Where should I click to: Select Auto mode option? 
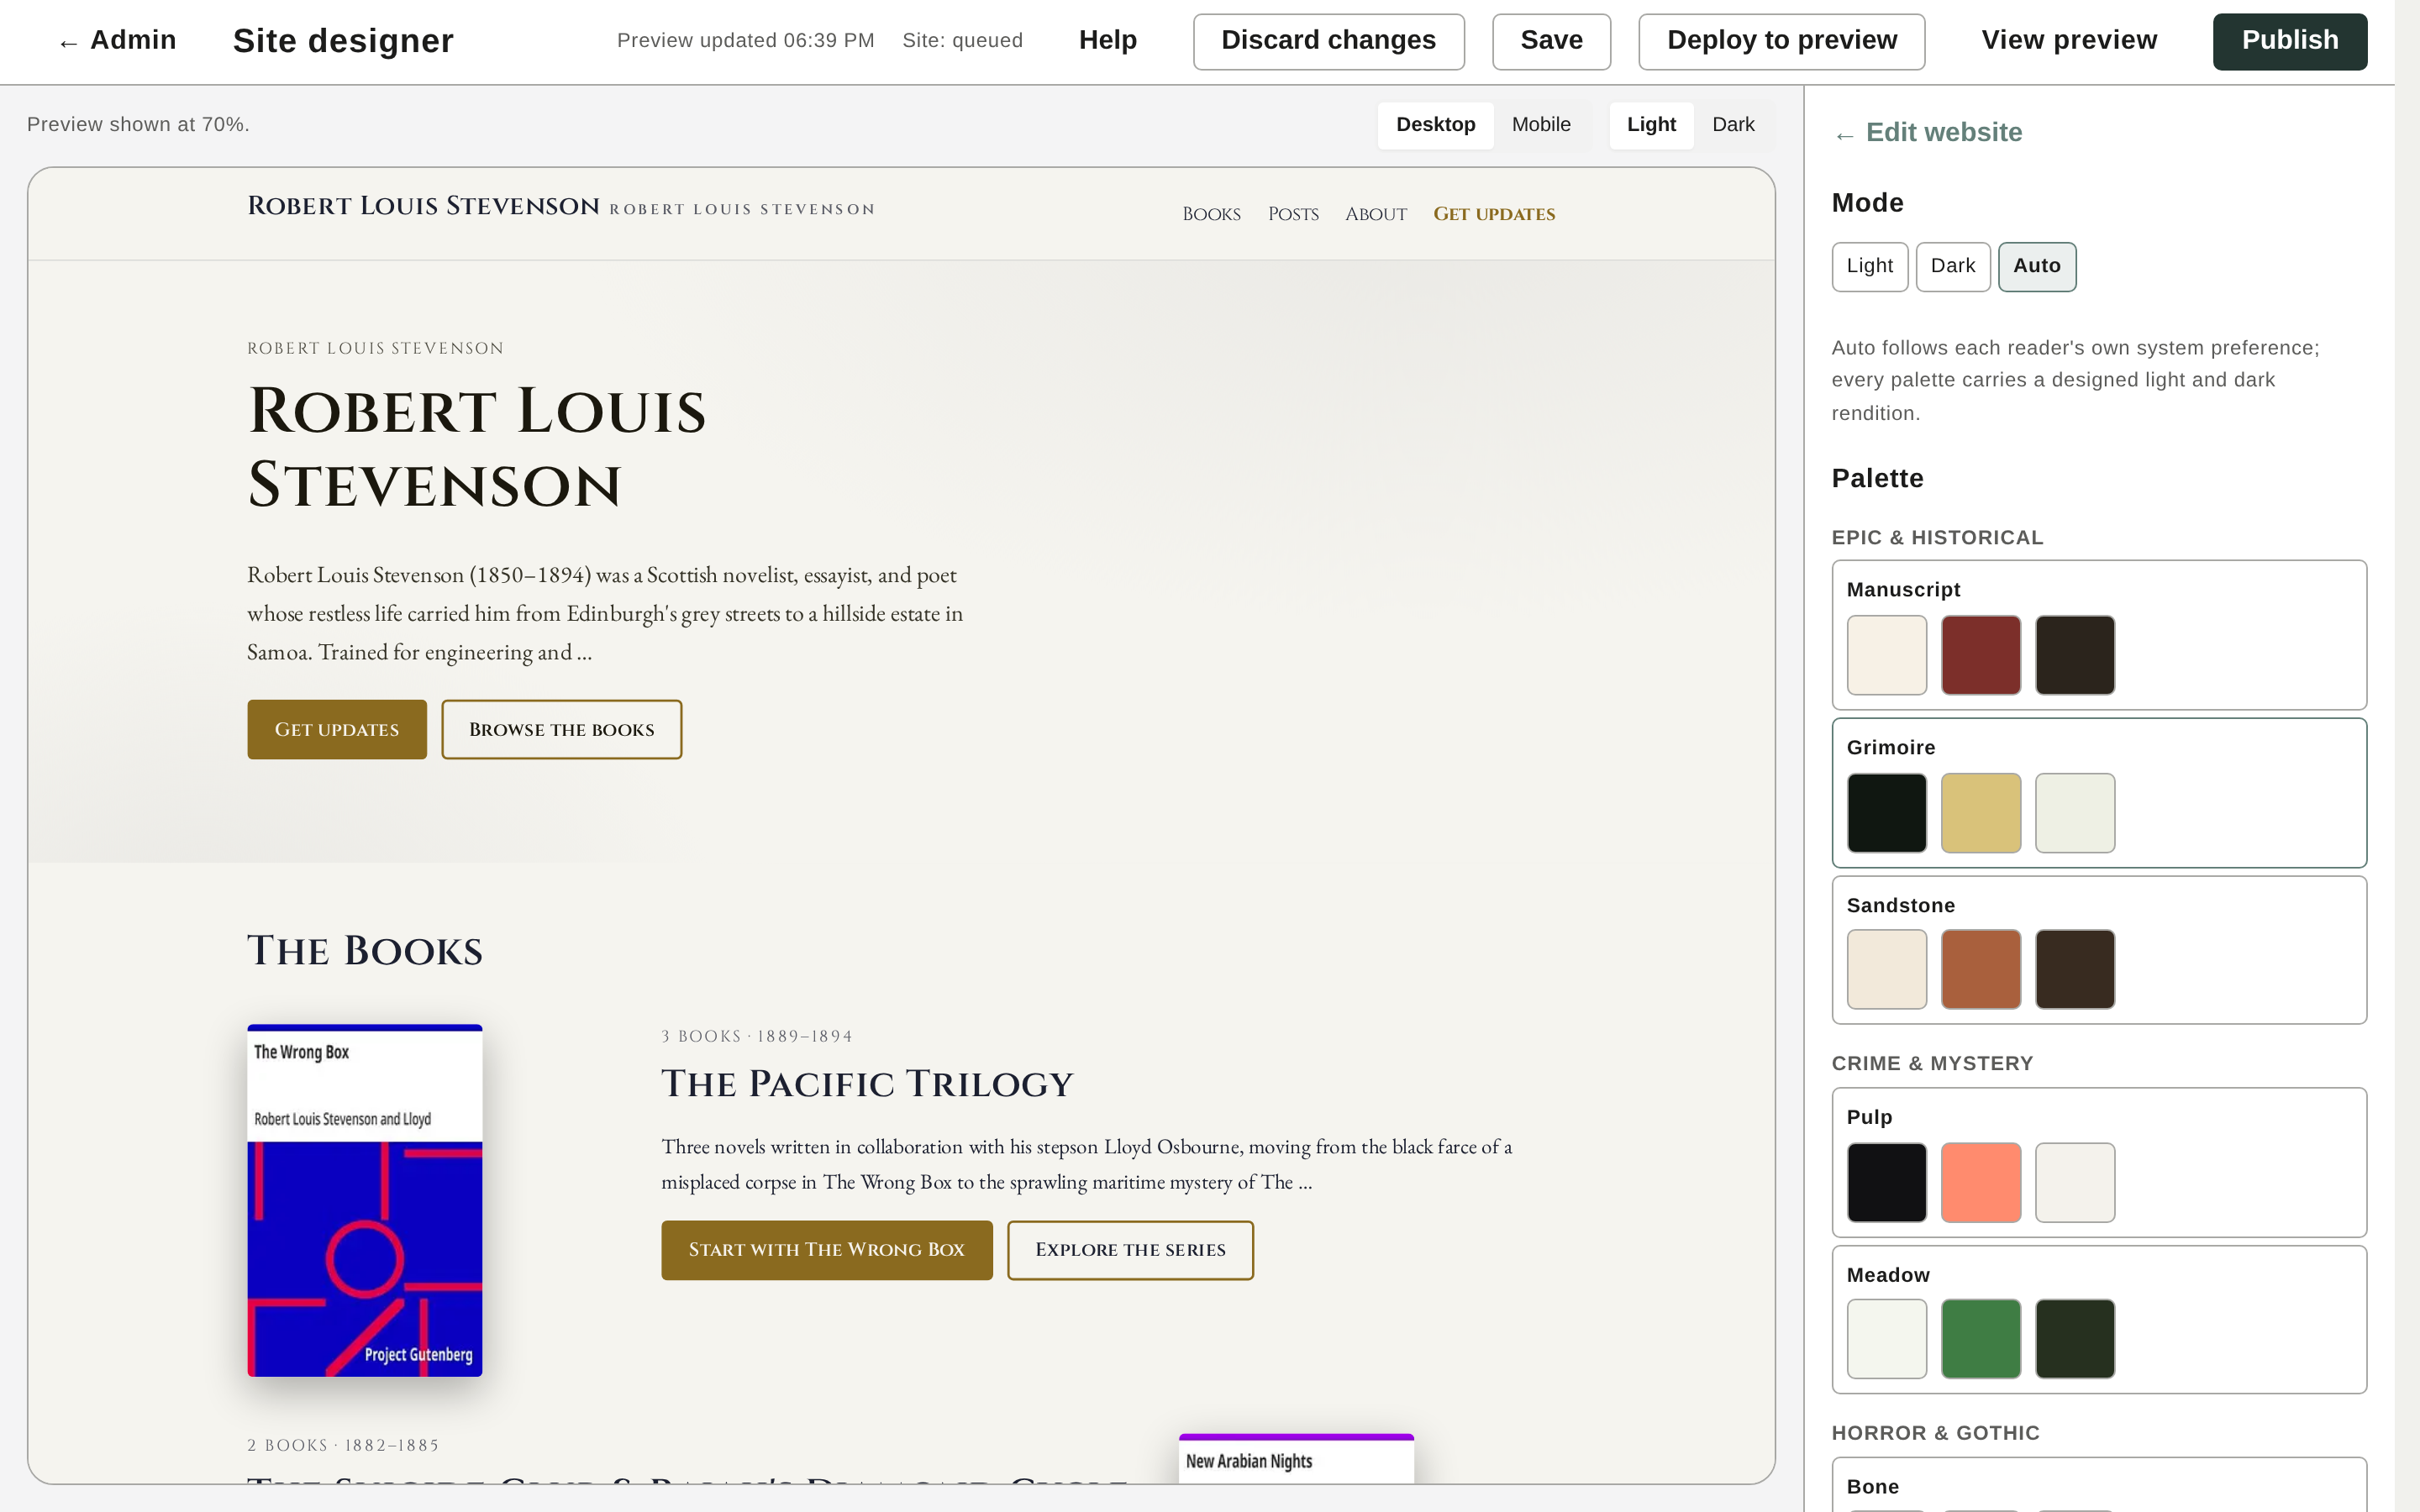pos(2036,266)
